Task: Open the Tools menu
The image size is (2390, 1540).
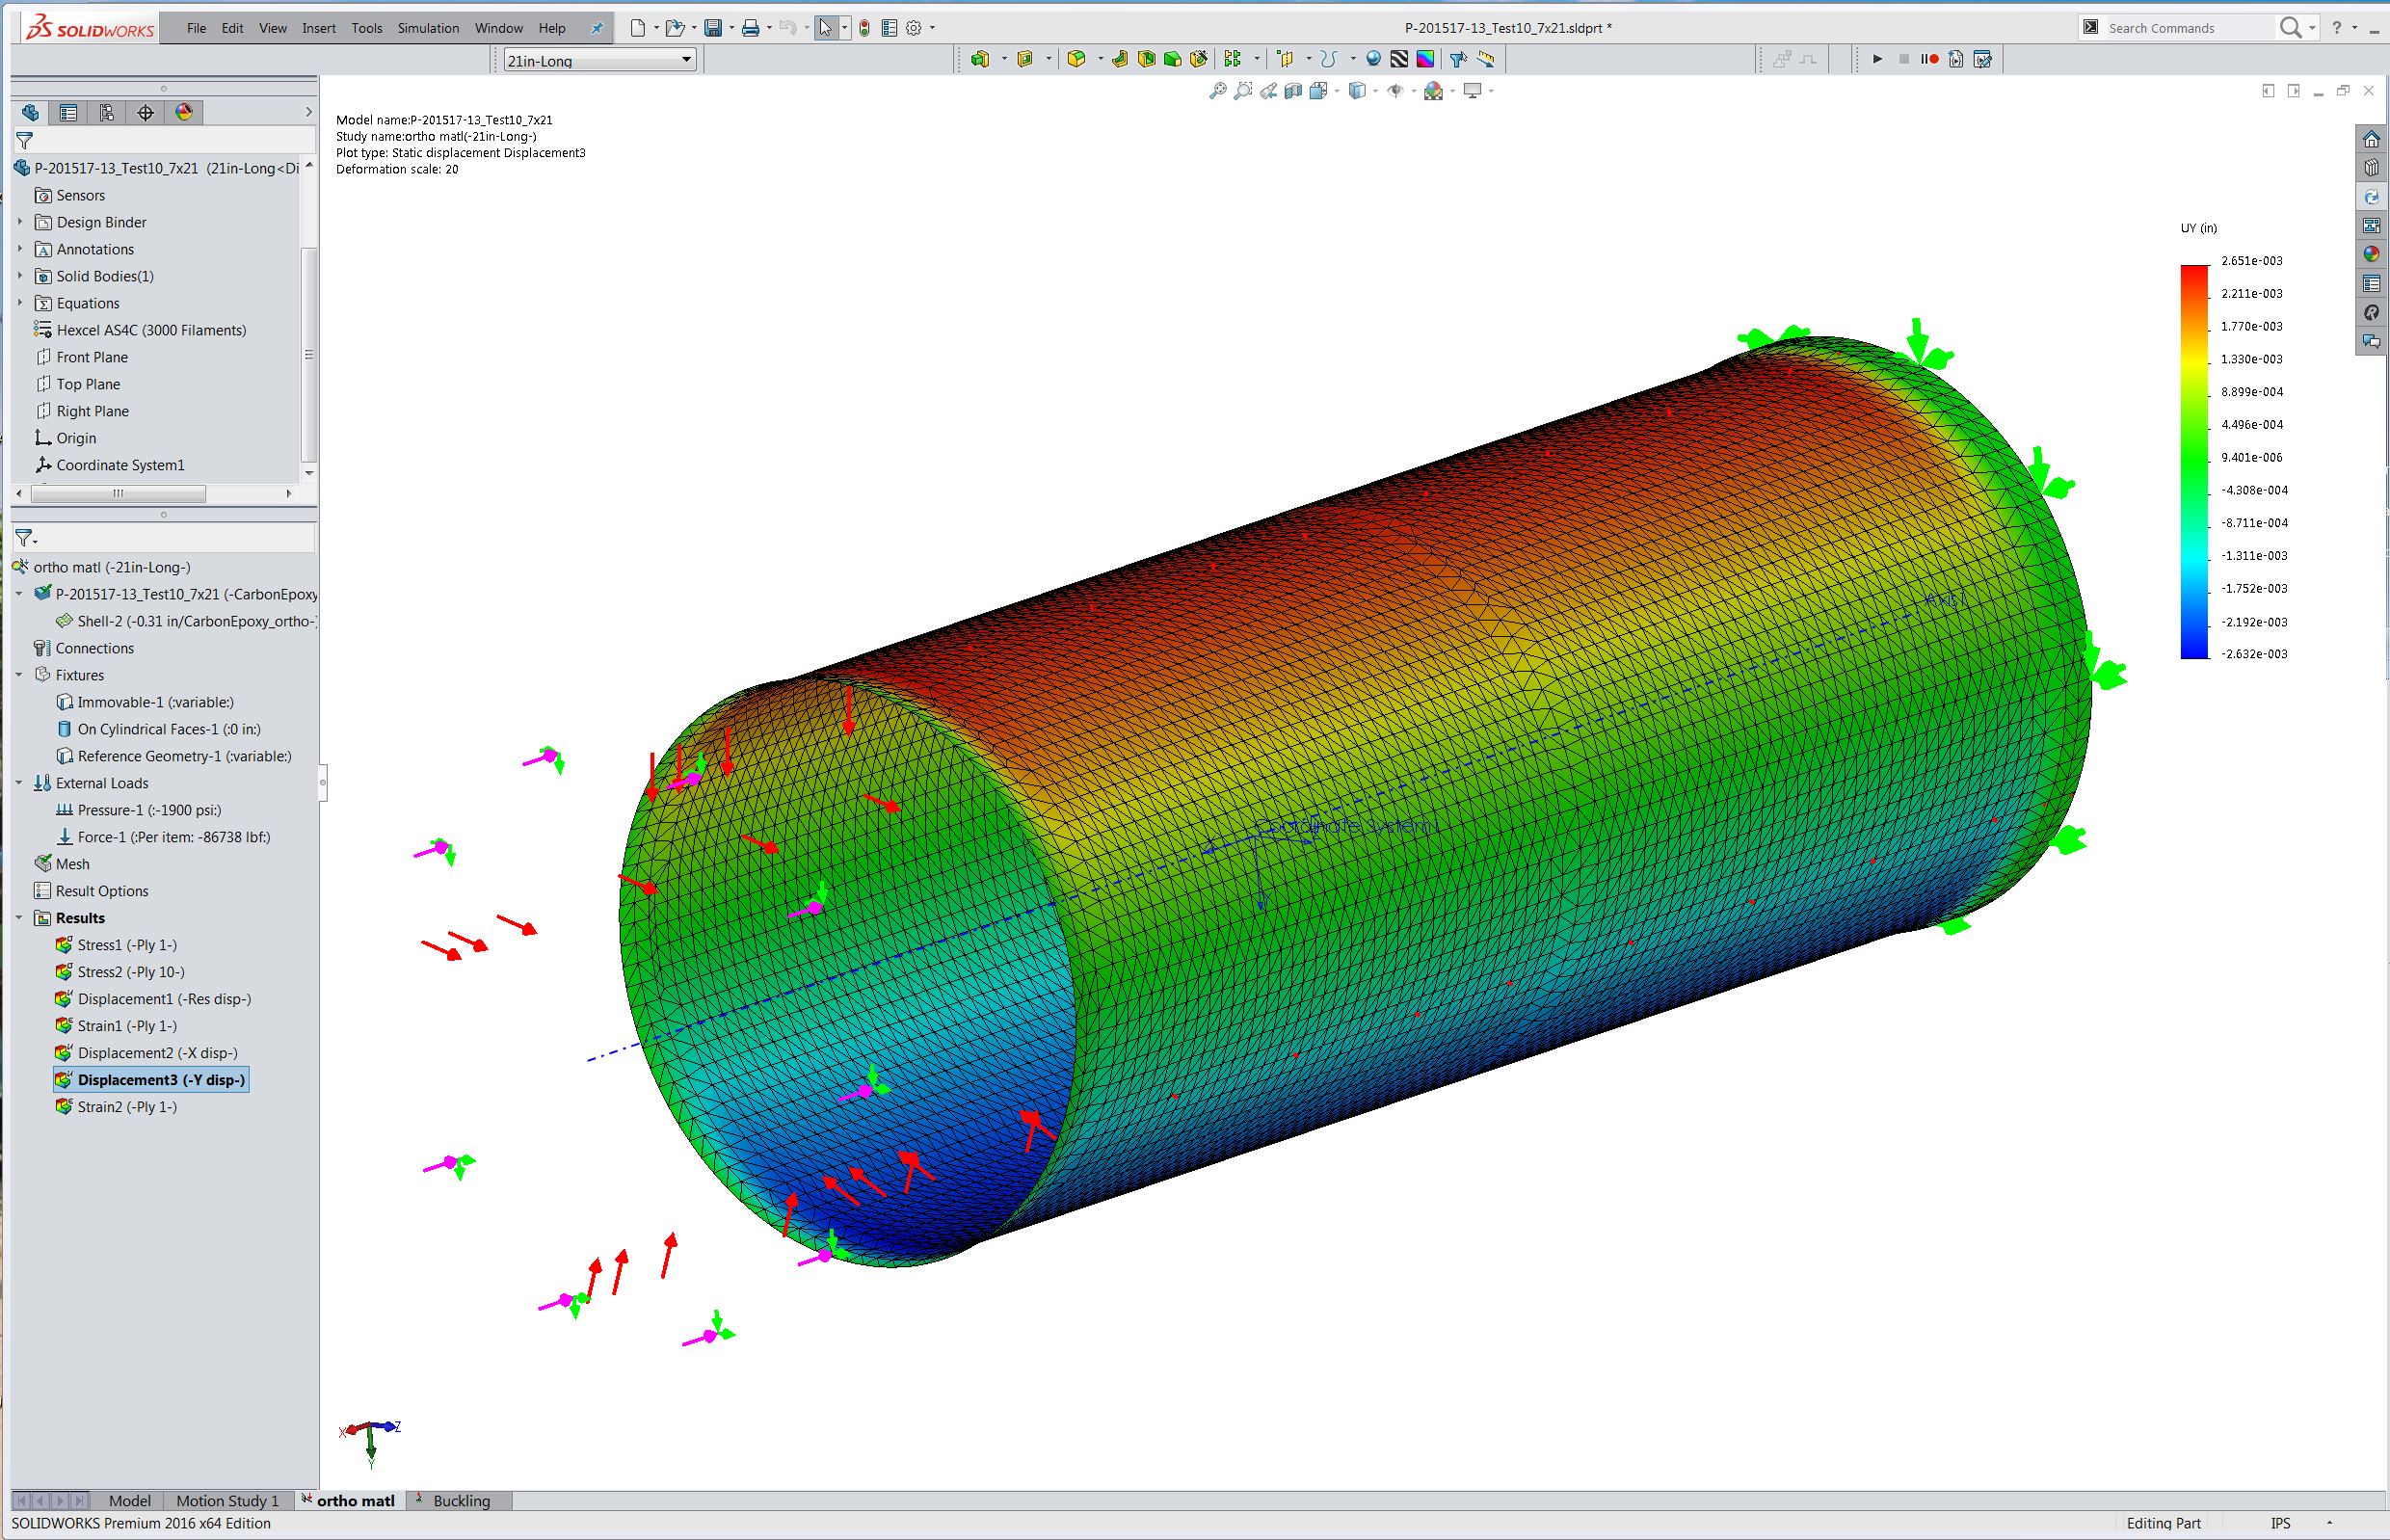Action: (367, 28)
